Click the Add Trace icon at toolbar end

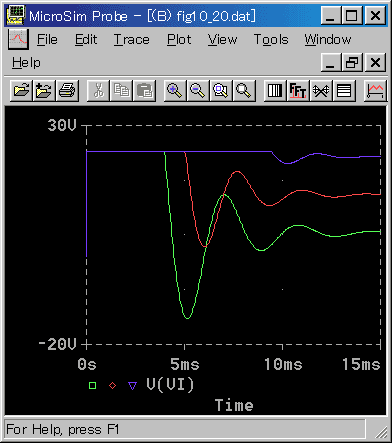(375, 90)
